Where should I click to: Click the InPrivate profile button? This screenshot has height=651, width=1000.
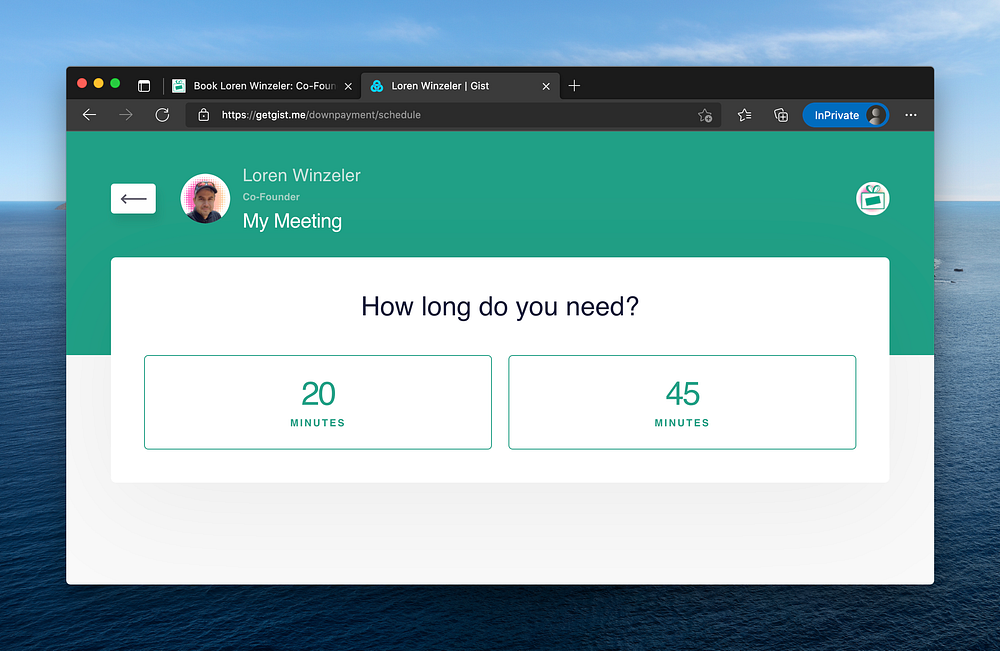pos(845,115)
